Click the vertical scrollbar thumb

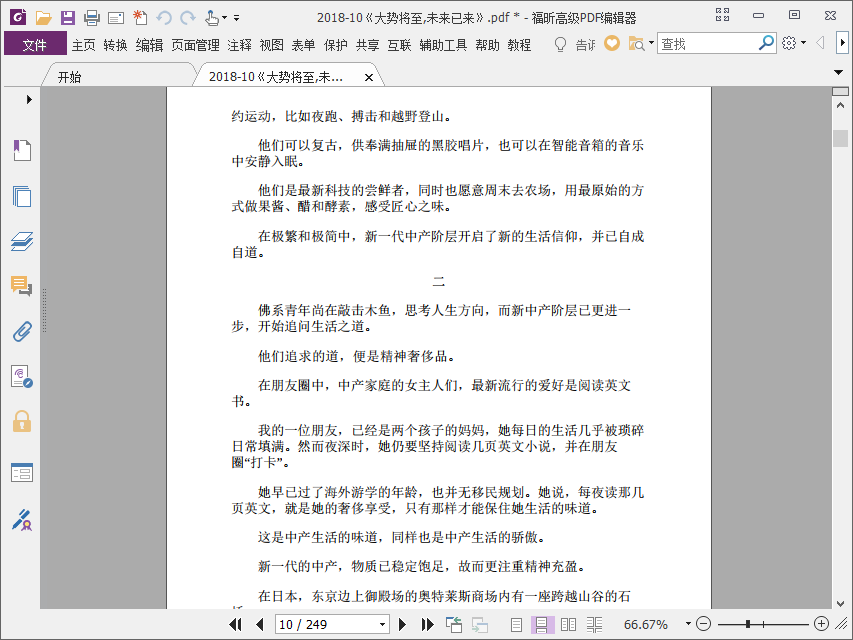(x=840, y=138)
